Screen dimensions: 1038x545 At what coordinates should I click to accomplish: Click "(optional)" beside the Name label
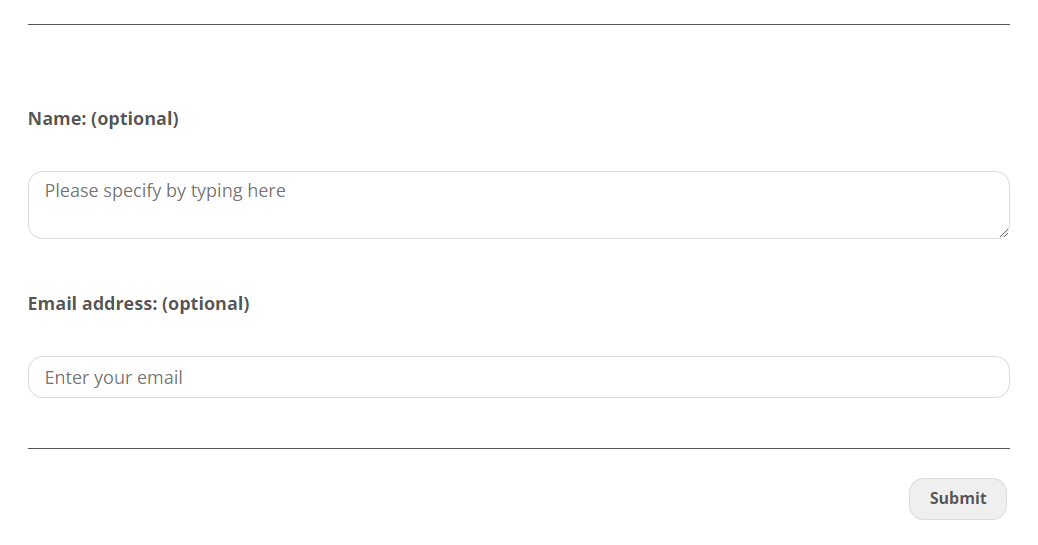tap(135, 119)
